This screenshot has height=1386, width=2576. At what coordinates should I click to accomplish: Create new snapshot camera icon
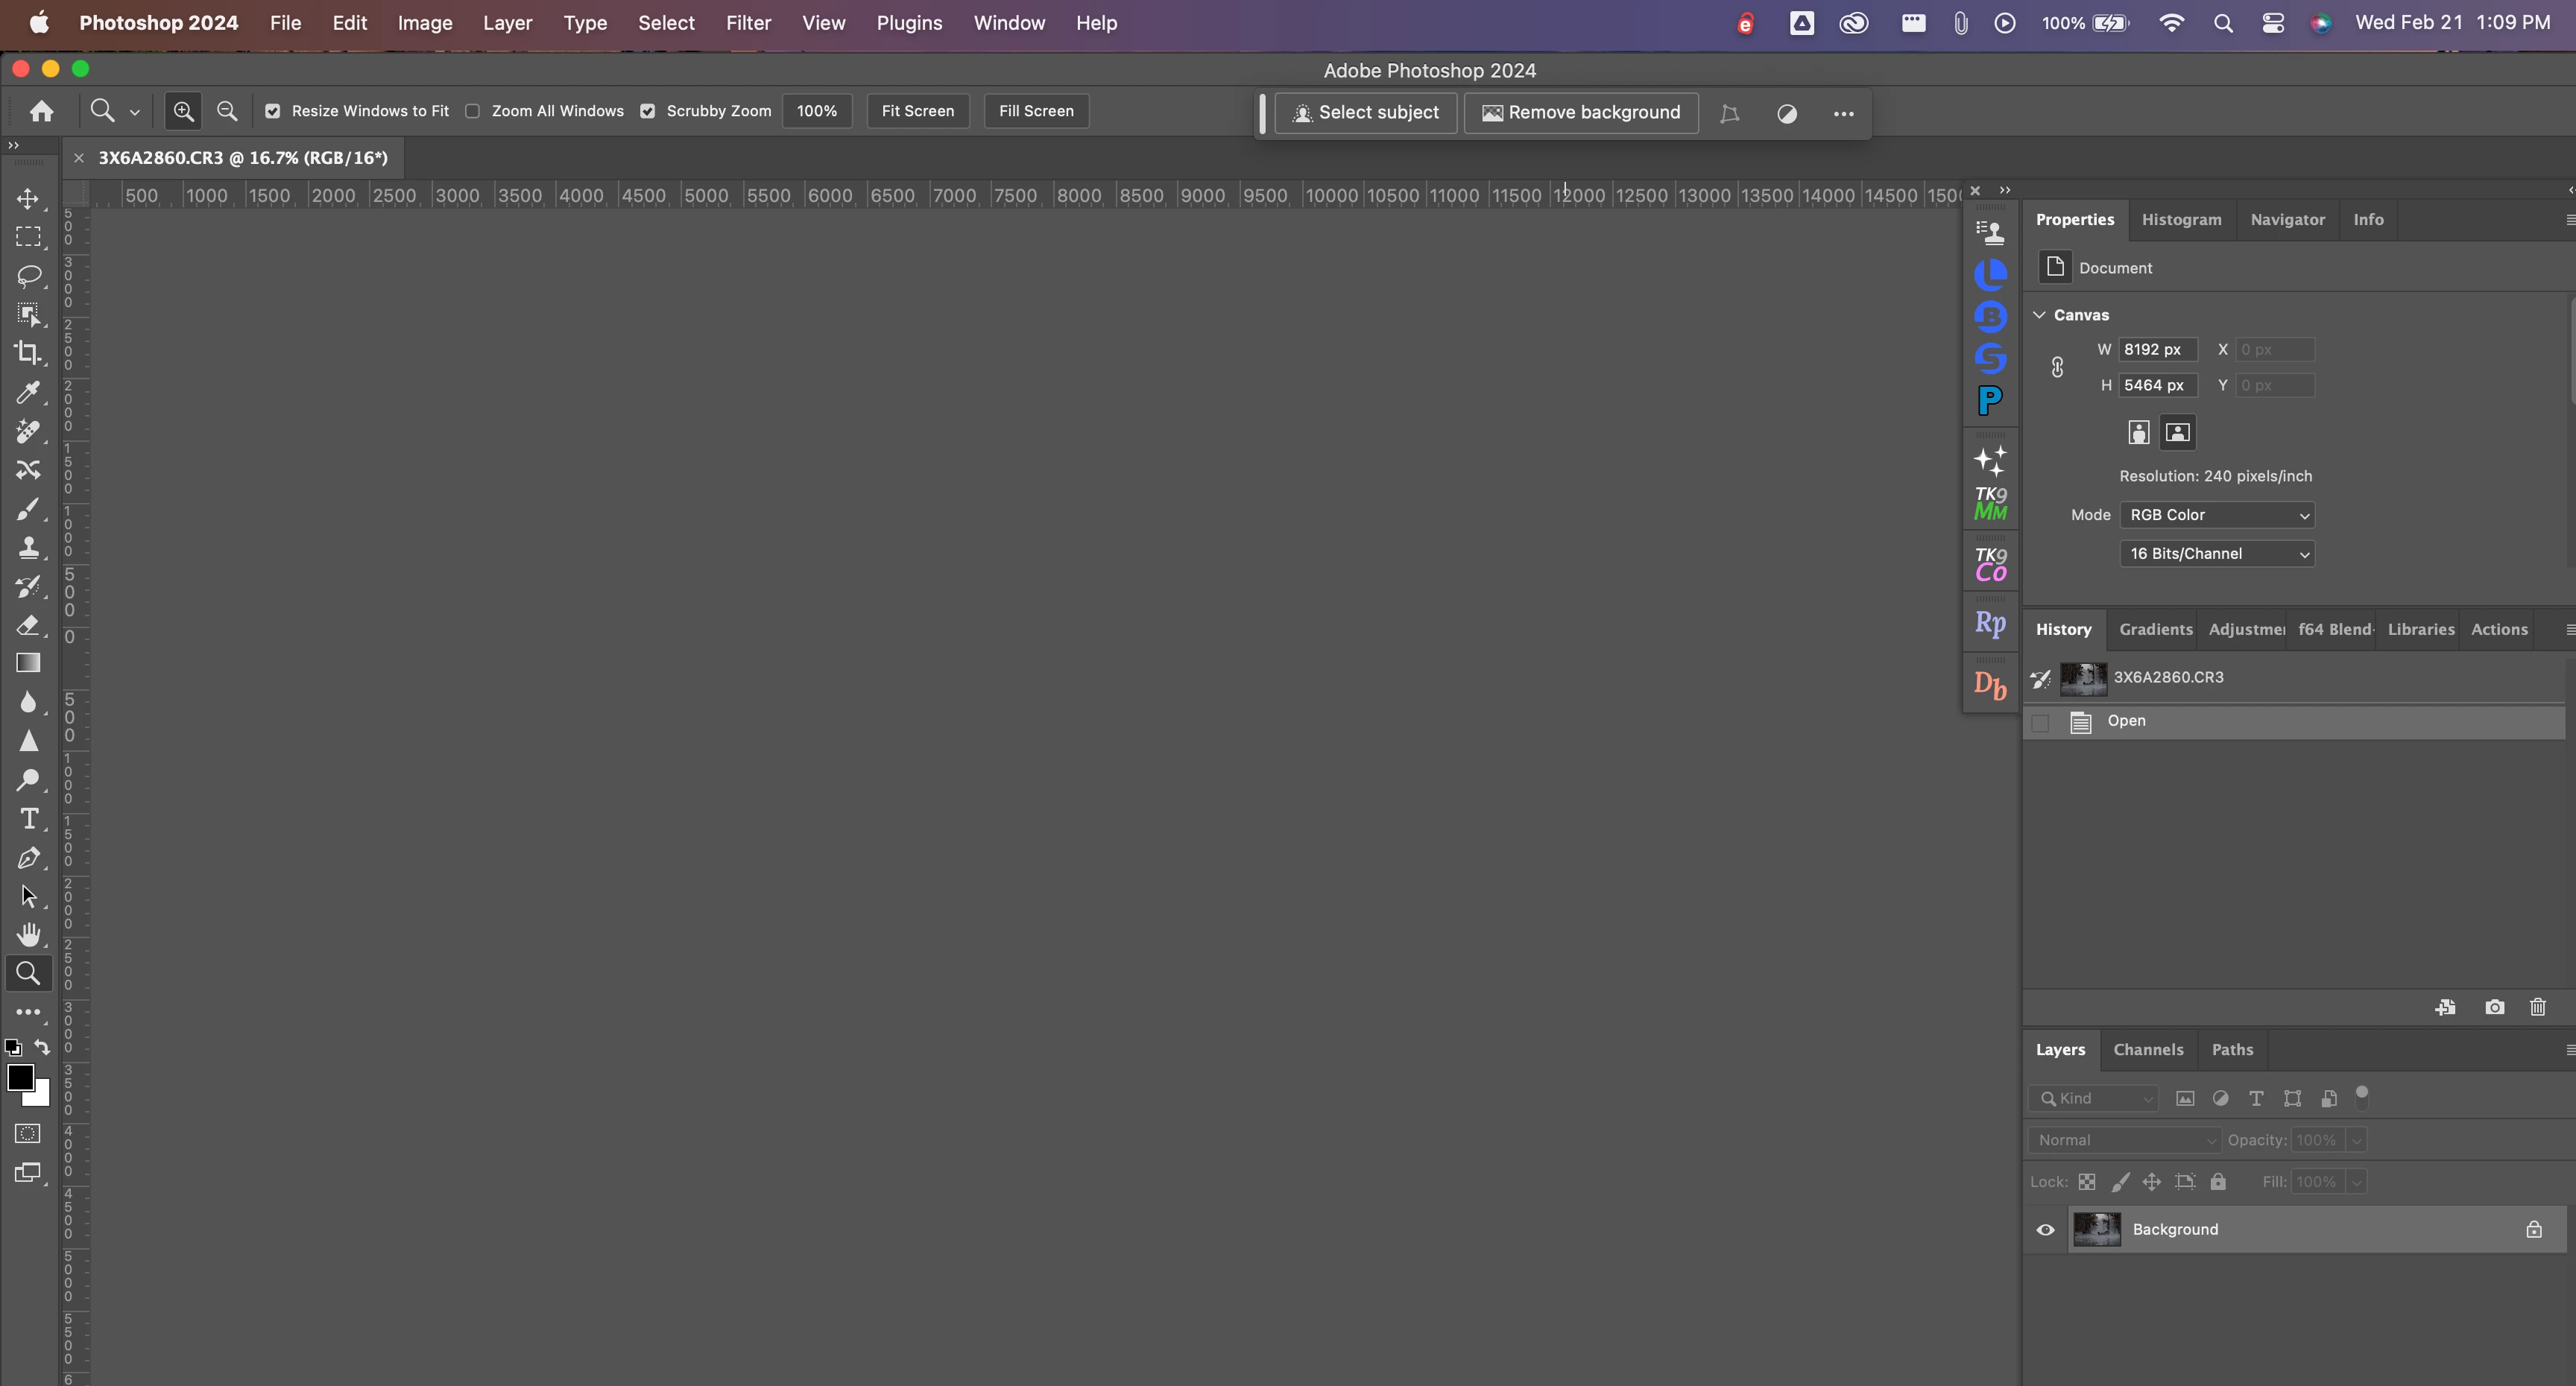point(2494,1007)
